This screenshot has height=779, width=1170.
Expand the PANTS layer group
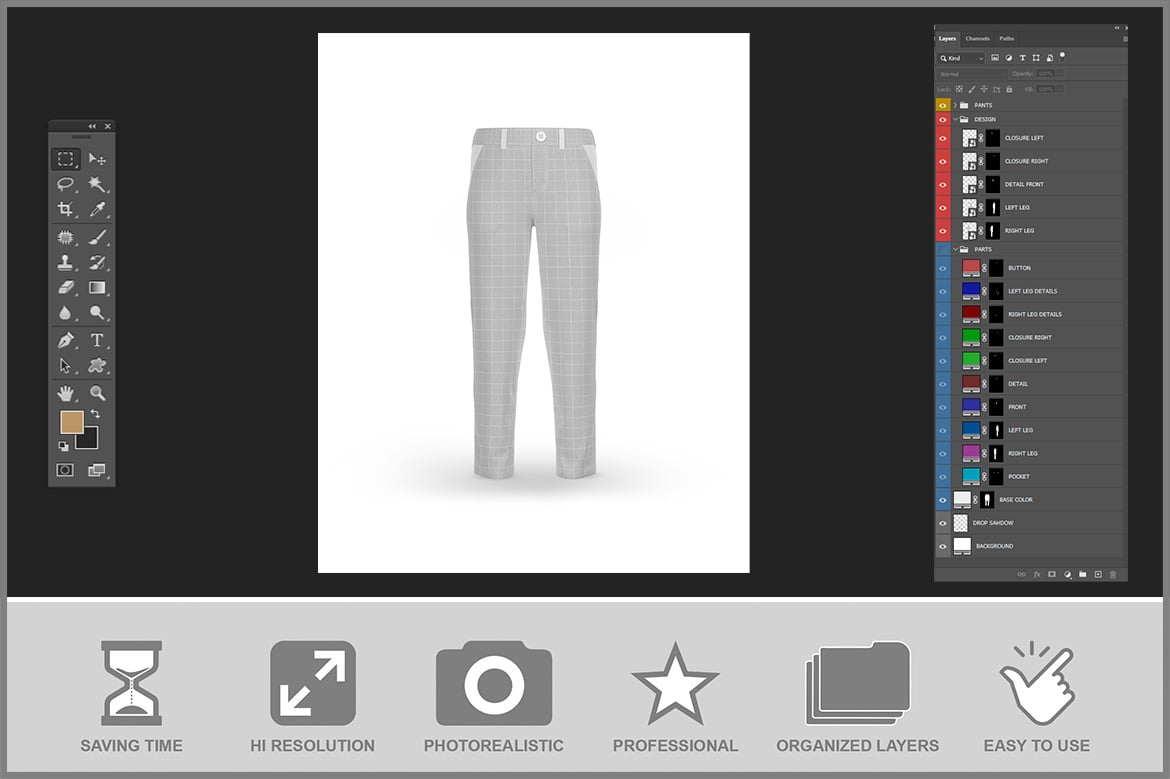pyautogui.click(x=955, y=105)
